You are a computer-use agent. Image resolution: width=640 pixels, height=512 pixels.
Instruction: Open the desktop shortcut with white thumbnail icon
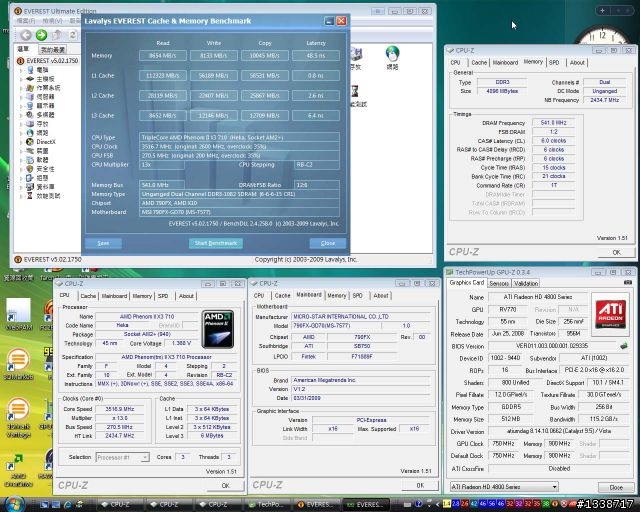(x=18, y=314)
